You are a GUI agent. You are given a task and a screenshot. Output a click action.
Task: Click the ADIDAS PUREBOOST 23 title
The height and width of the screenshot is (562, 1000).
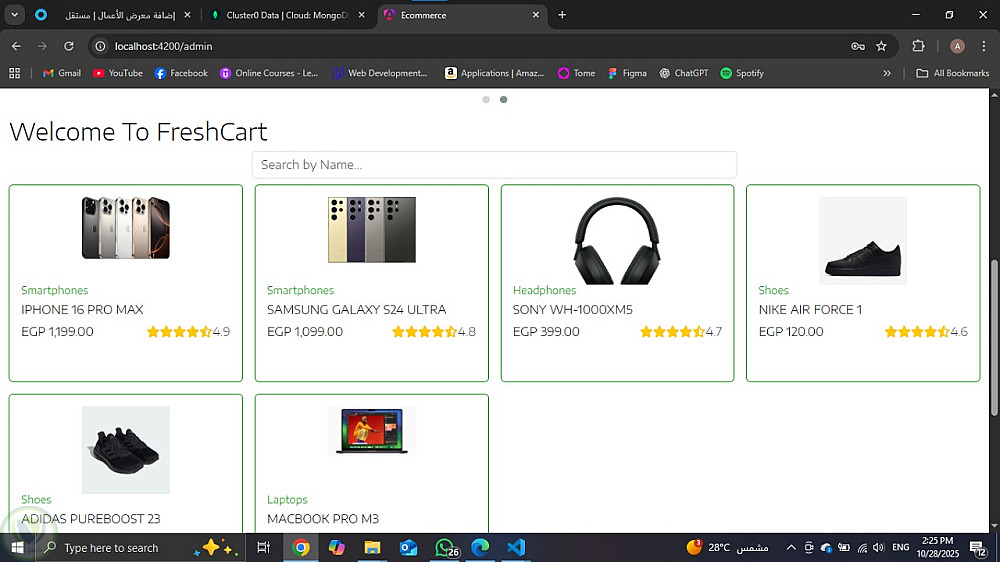(91, 519)
